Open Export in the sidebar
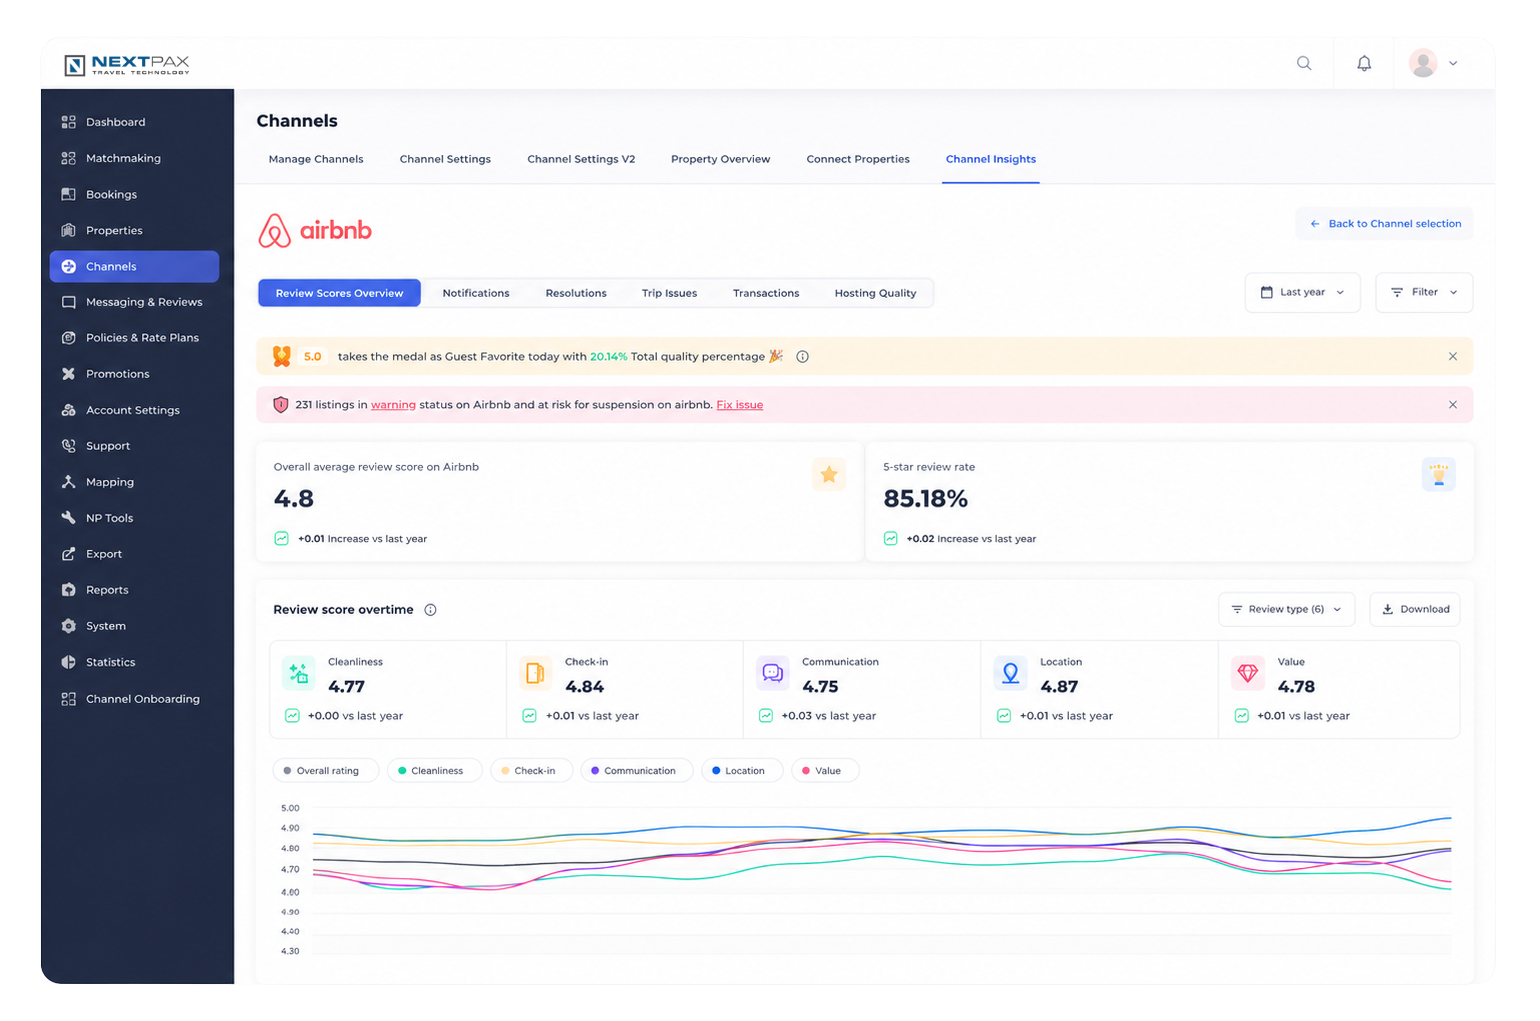The width and height of the screenshot is (1540, 1021). tap(134, 554)
